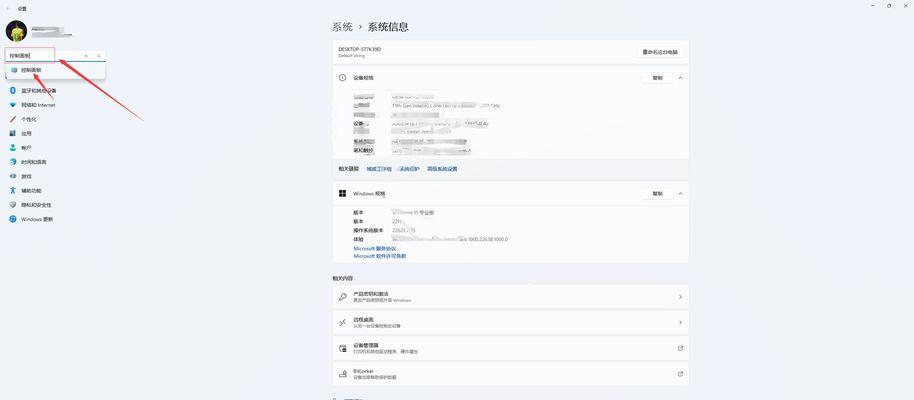Viewport: 914px width, 400px height.
Task: Collapse the 设备规格 section
Action: pyautogui.click(x=680, y=78)
